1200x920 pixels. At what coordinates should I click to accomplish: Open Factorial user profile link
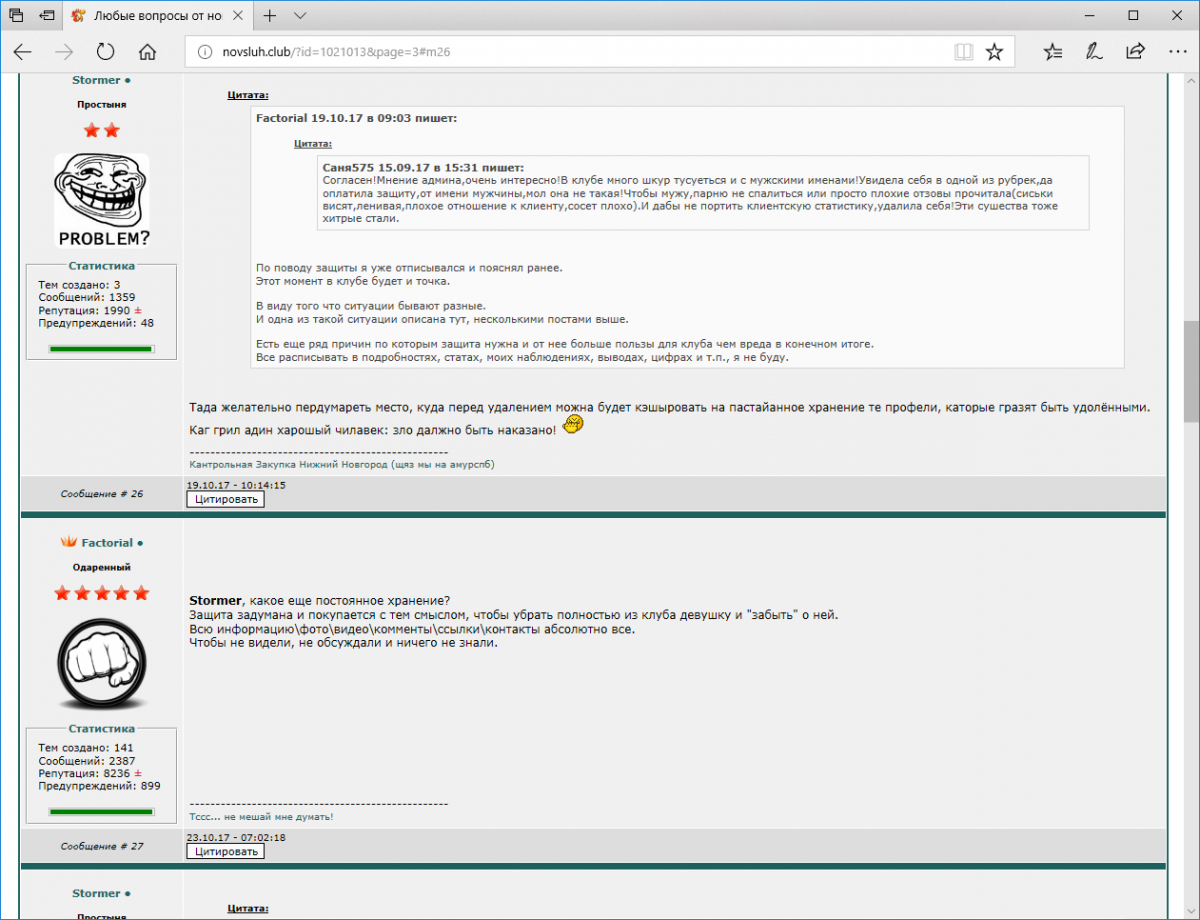click(x=107, y=543)
